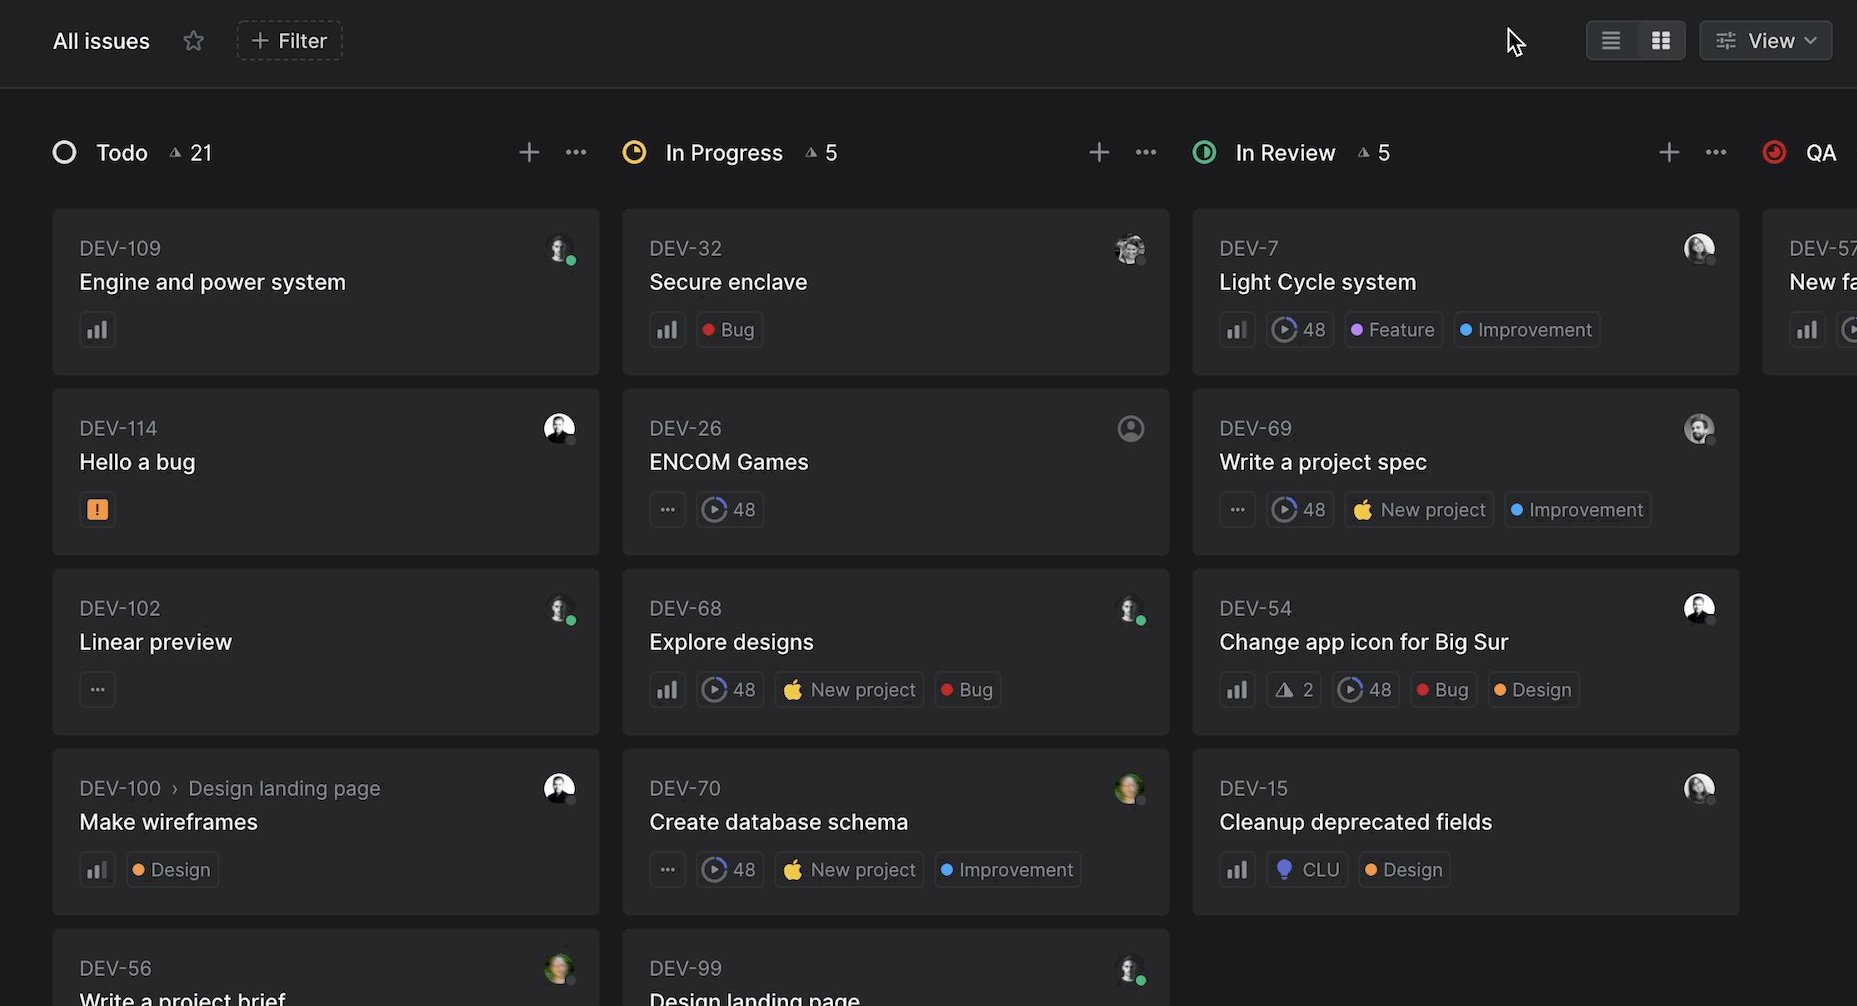1857x1006 pixels.
Task: Click the progress circle 48 on DEV-26
Action: point(730,509)
